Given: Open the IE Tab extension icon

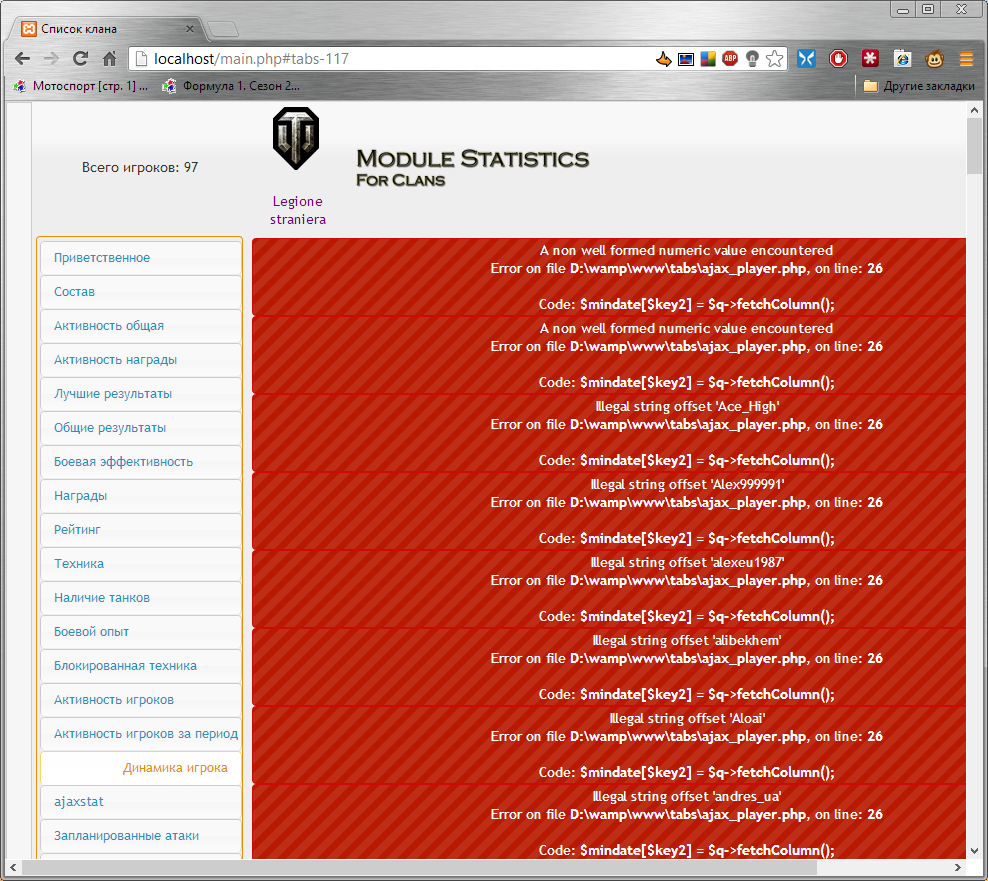Looking at the screenshot, I should tap(902, 59).
